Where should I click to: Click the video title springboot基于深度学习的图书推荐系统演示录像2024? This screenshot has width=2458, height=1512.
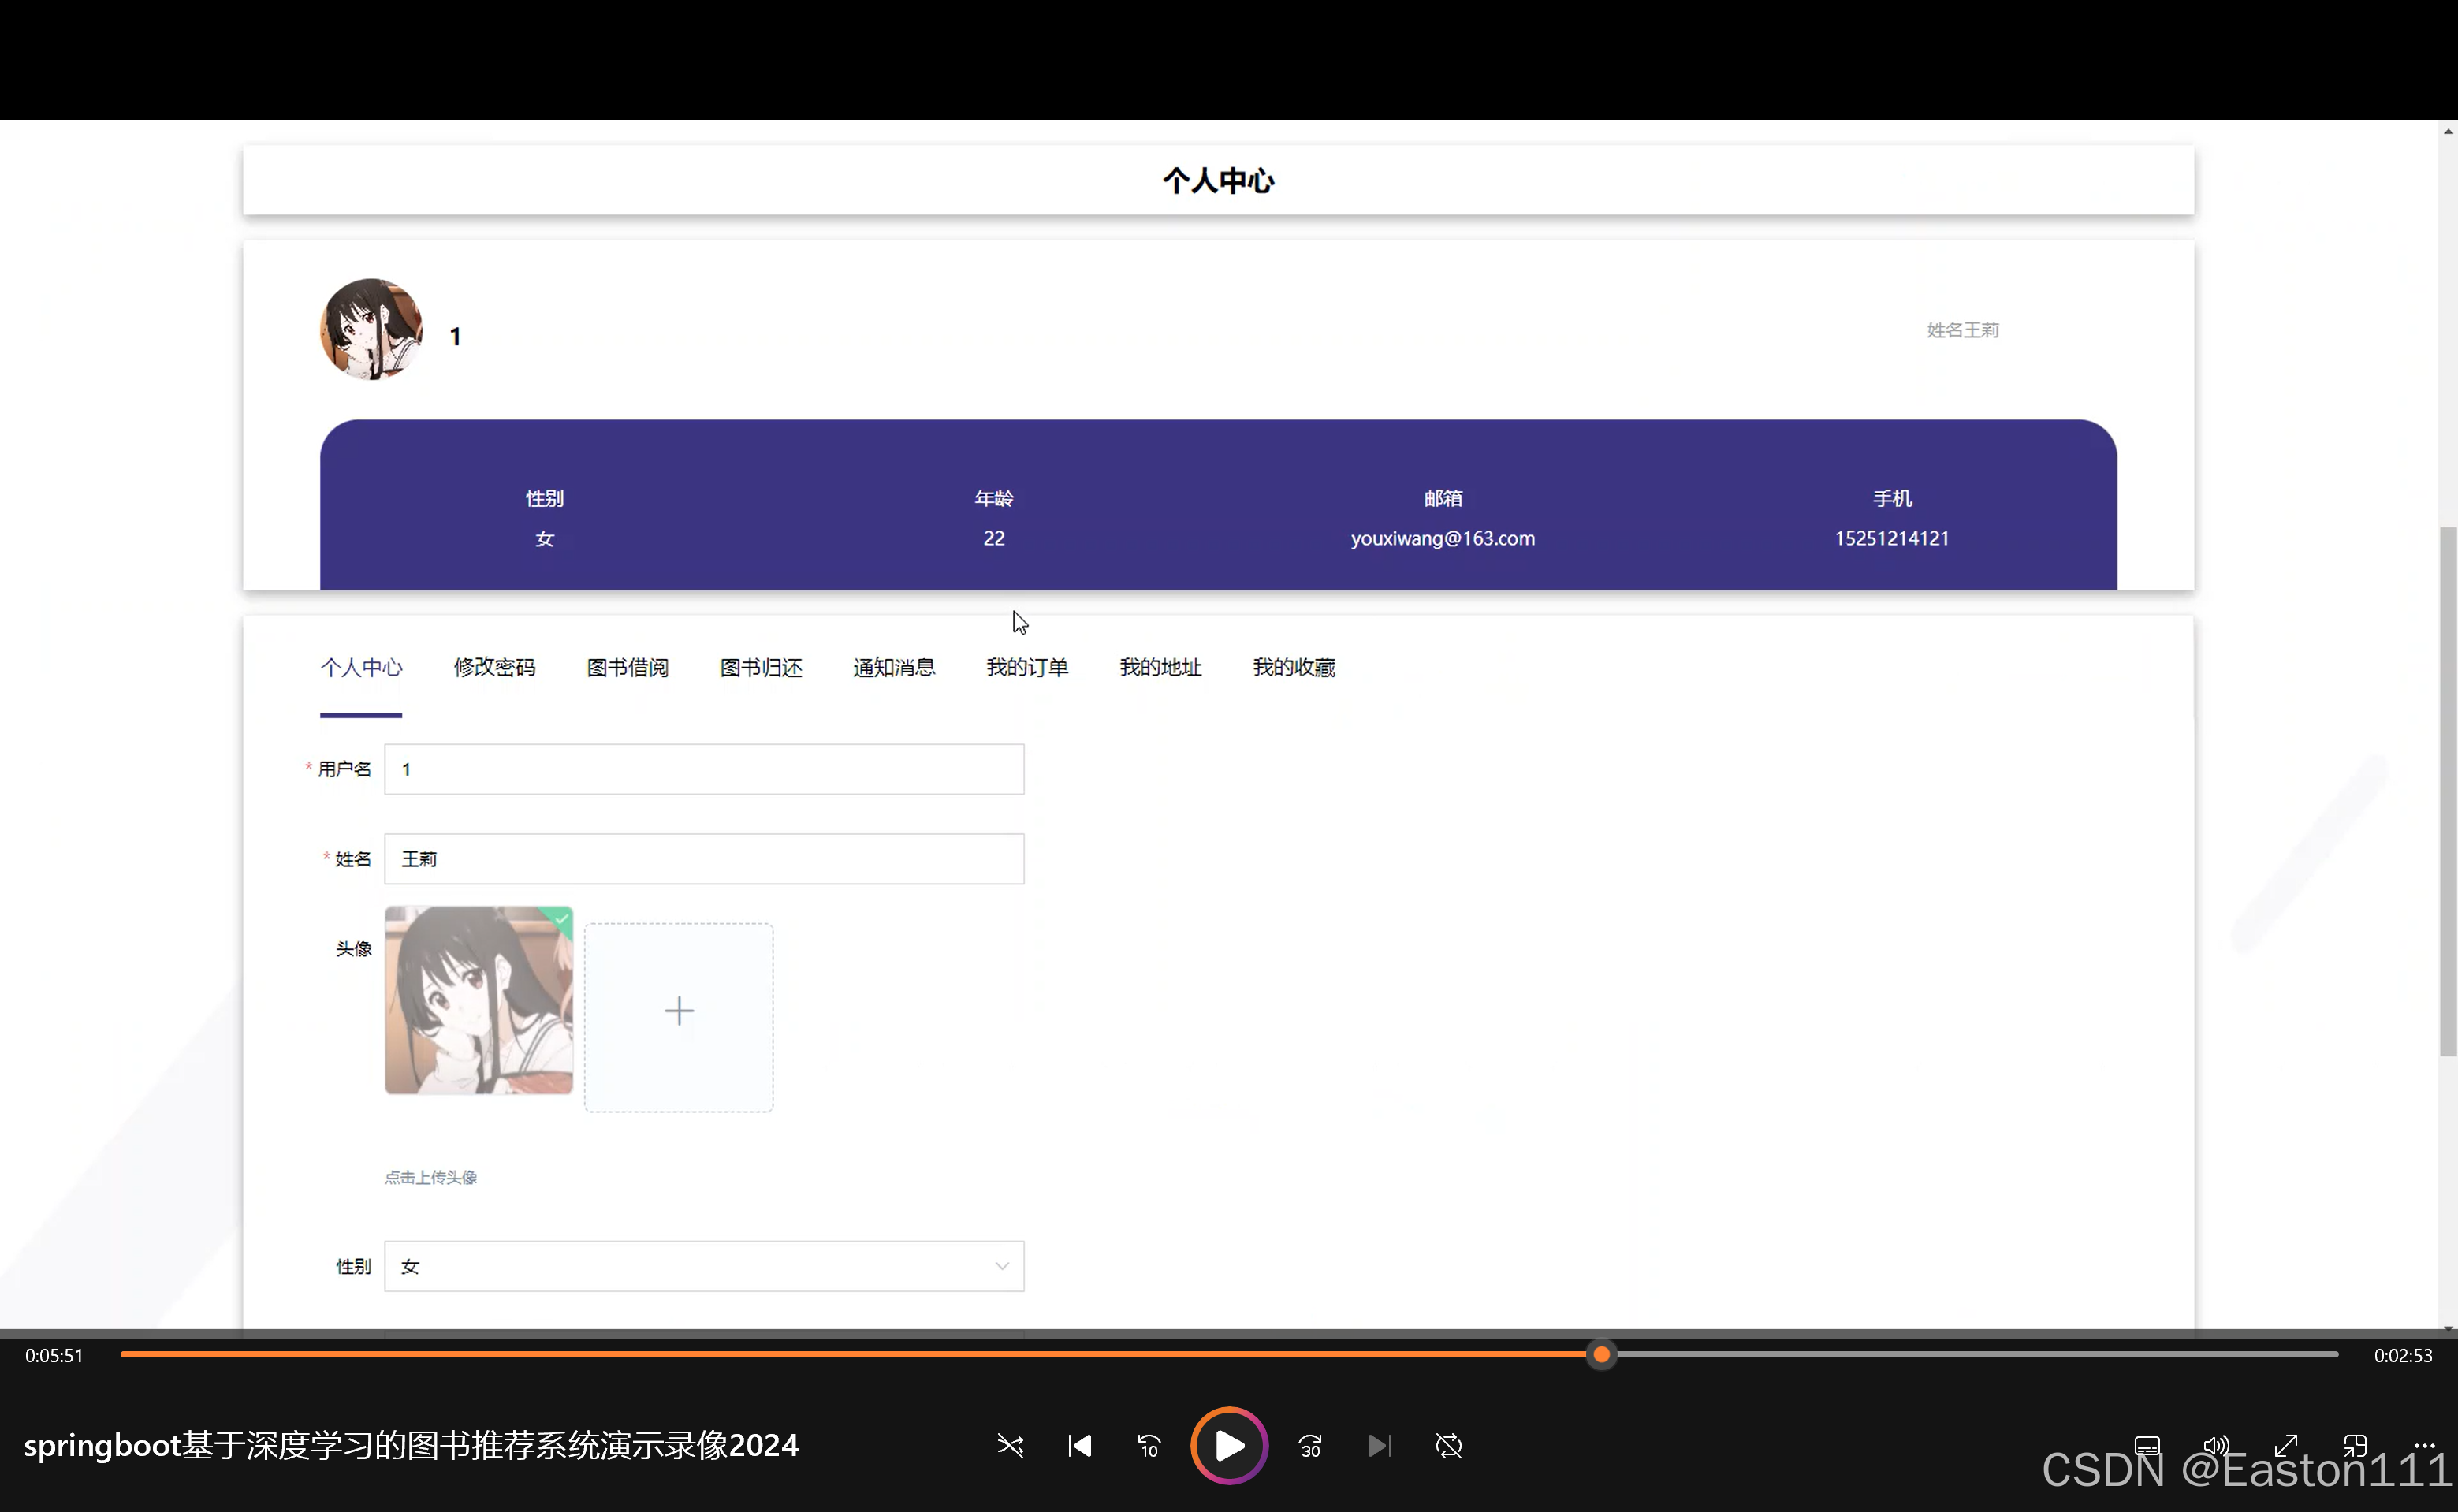[x=411, y=1445]
